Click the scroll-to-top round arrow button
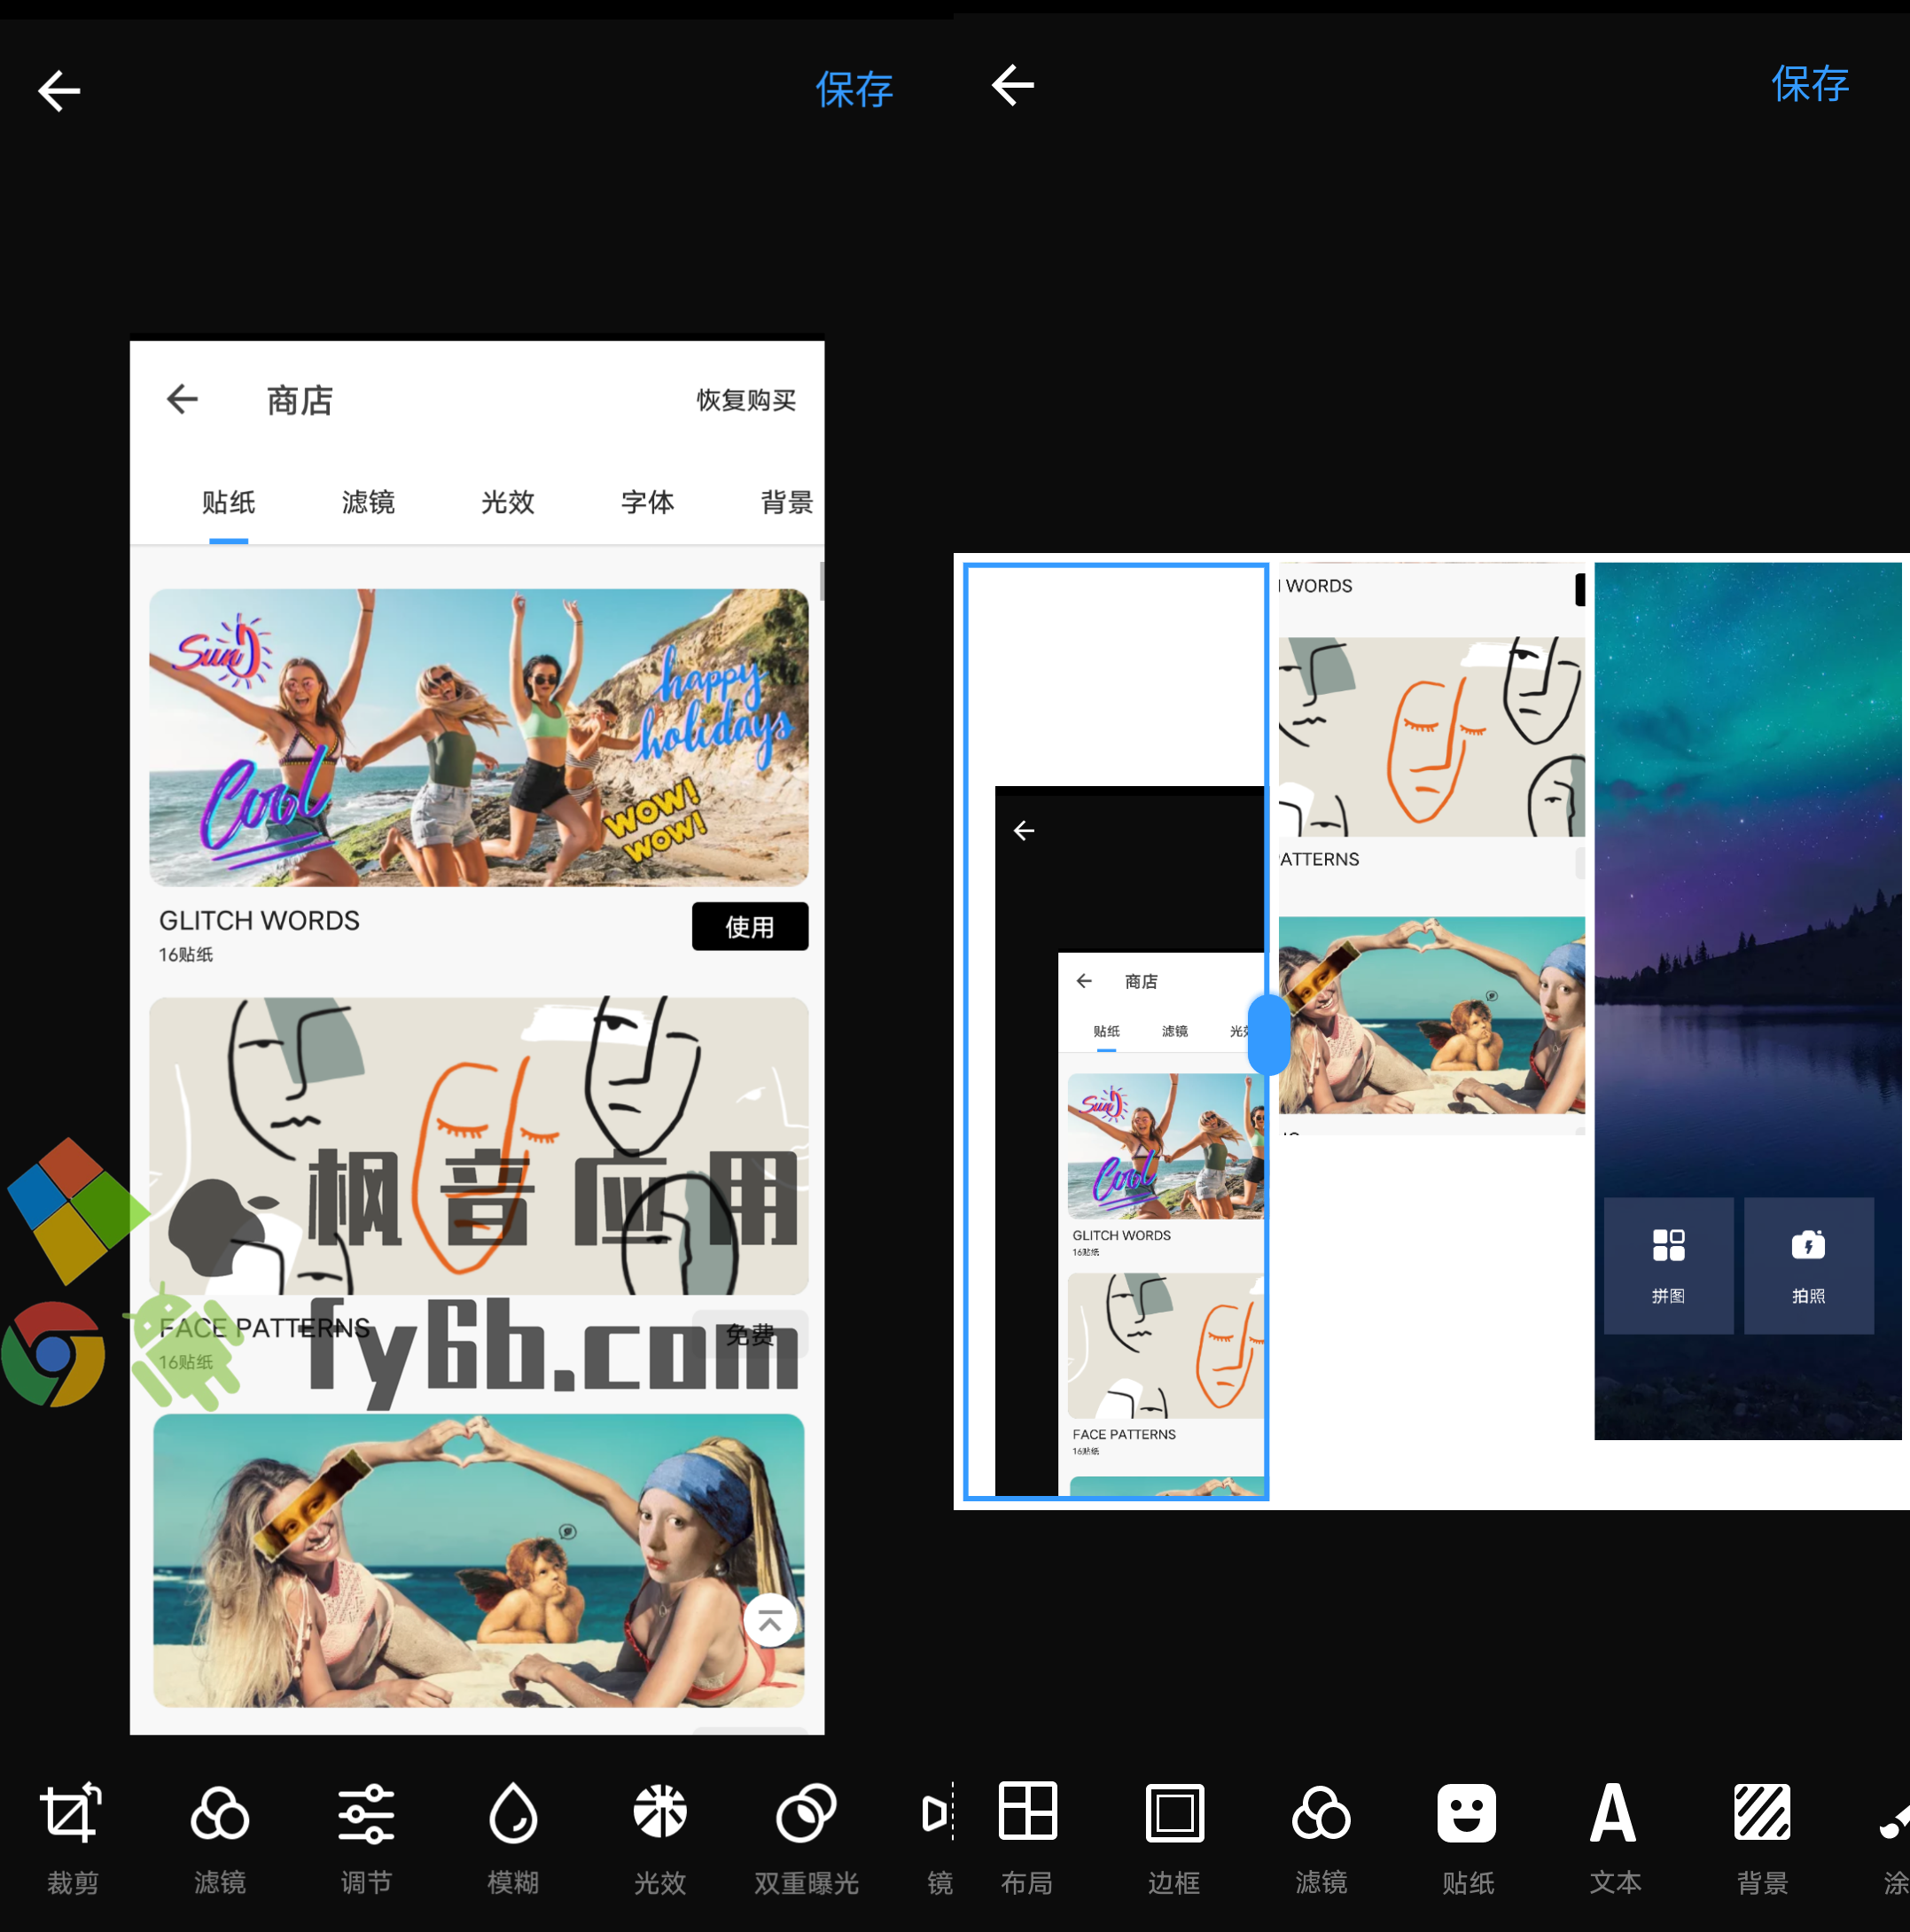Image resolution: width=1910 pixels, height=1932 pixels. tap(770, 1621)
